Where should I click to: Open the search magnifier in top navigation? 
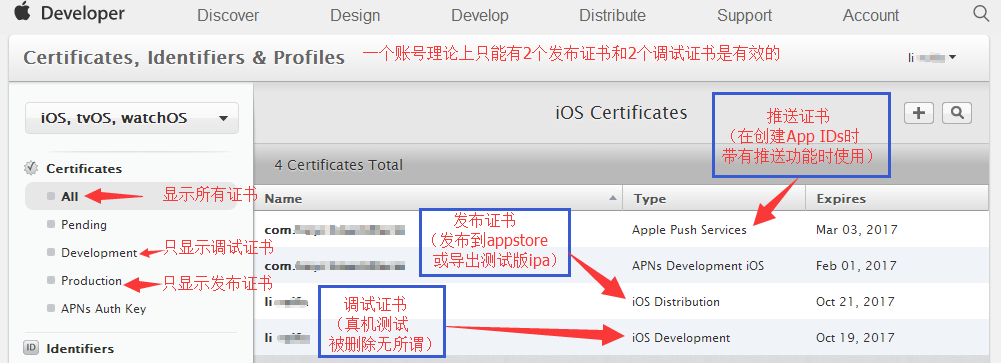click(981, 13)
